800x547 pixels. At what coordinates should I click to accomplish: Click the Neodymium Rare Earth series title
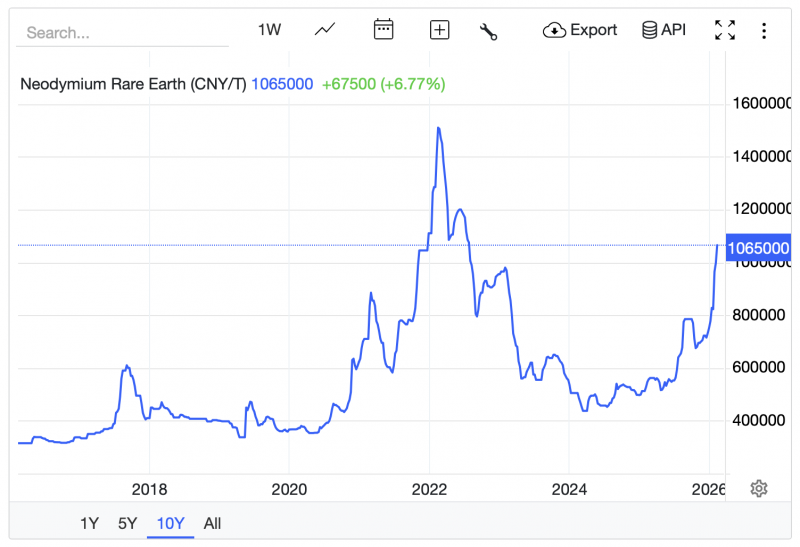(133, 83)
